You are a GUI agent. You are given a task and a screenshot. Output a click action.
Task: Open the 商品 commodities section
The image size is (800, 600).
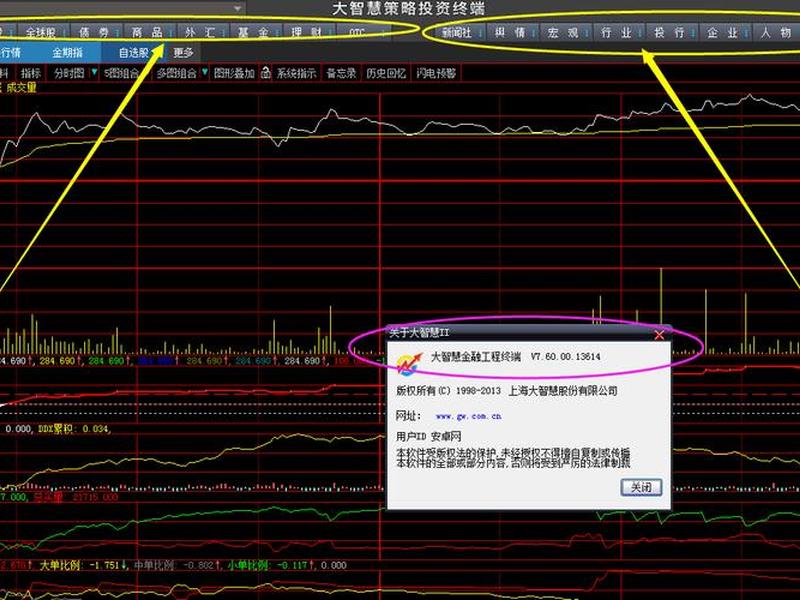point(148,33)
